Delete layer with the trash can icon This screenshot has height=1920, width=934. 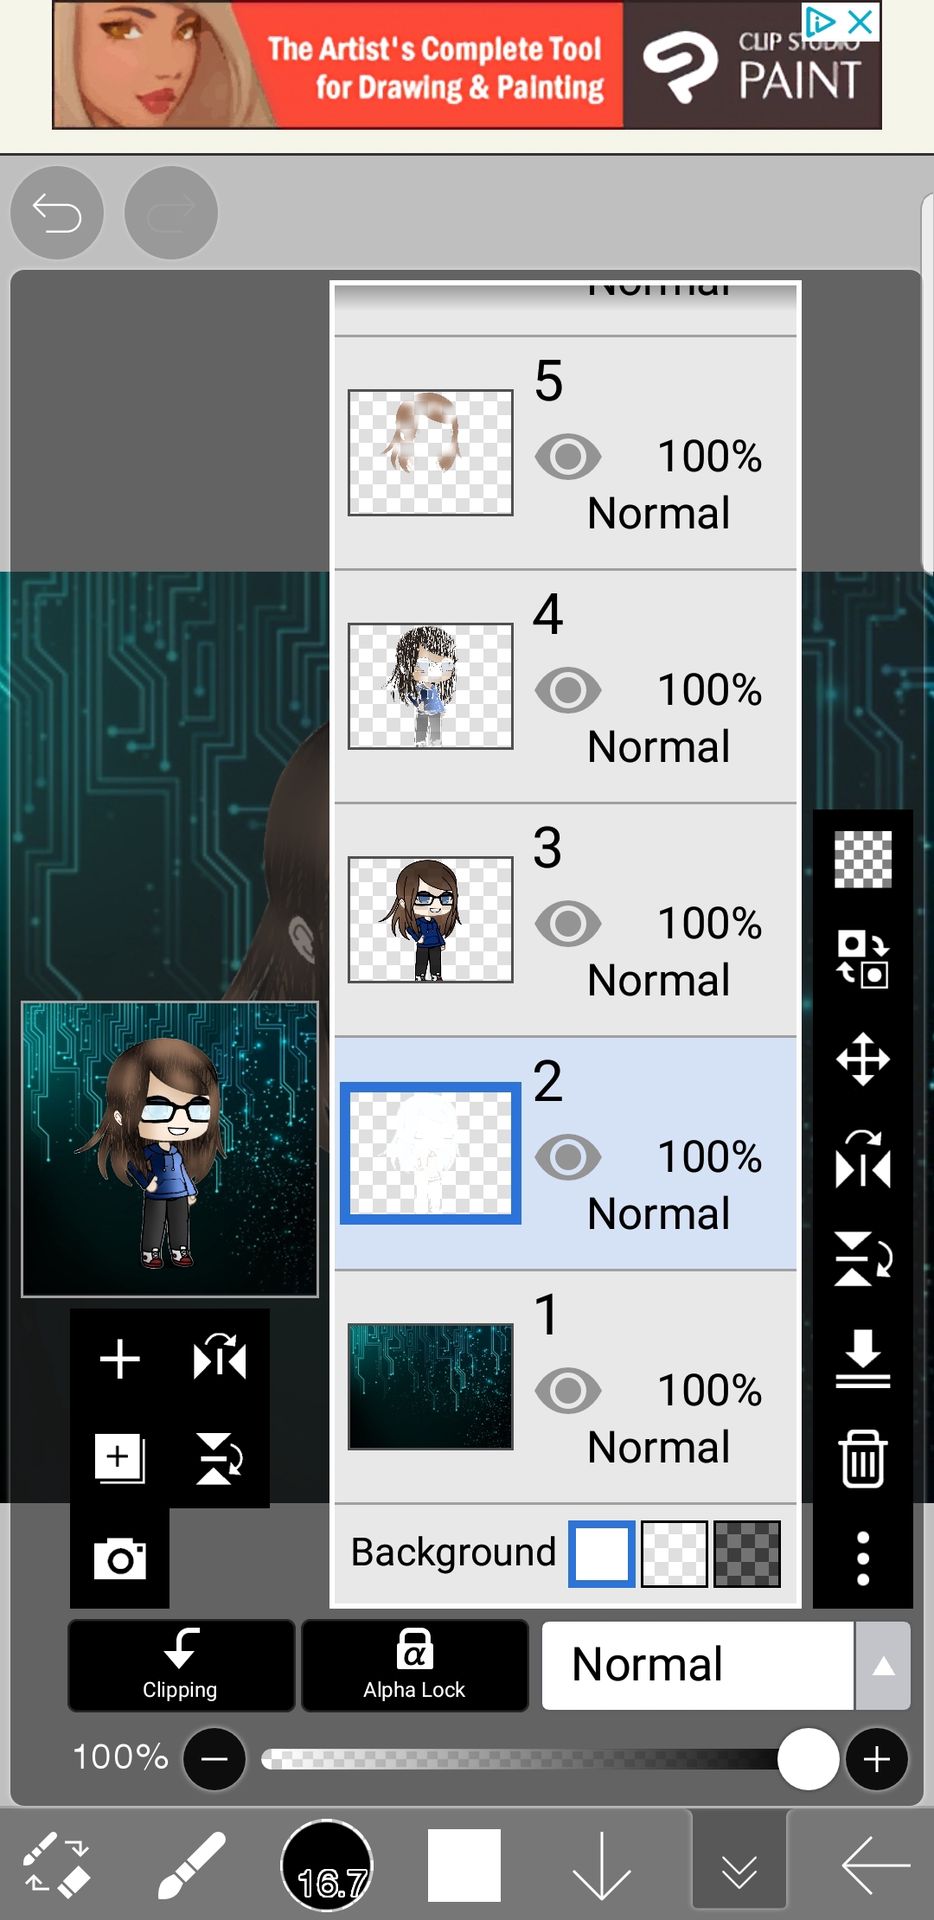click(x=862, y=1458)
